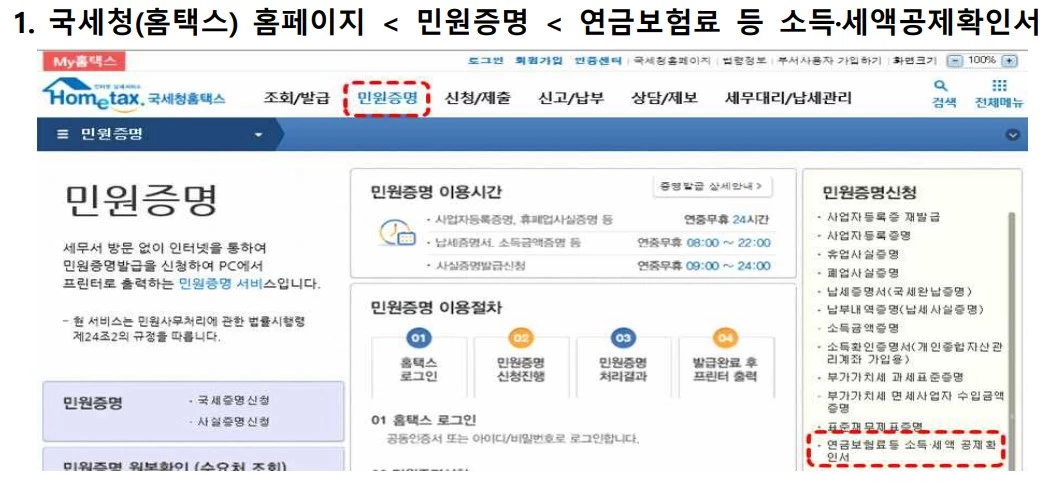
Task: Select 사업자등록증명 in list
Action: pyautogui.click(x=869, y=236)
